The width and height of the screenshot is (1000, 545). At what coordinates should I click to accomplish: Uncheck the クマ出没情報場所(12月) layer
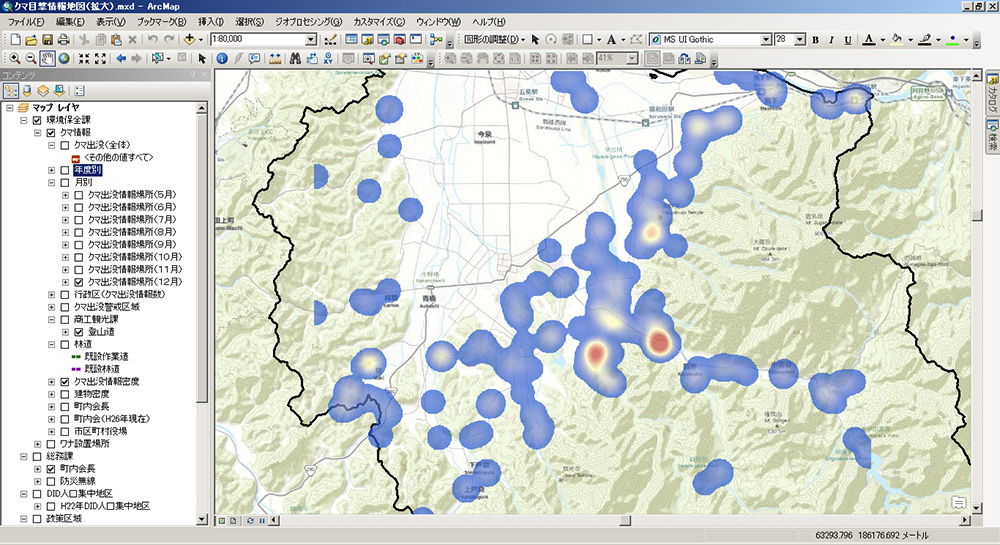(80, 282)
